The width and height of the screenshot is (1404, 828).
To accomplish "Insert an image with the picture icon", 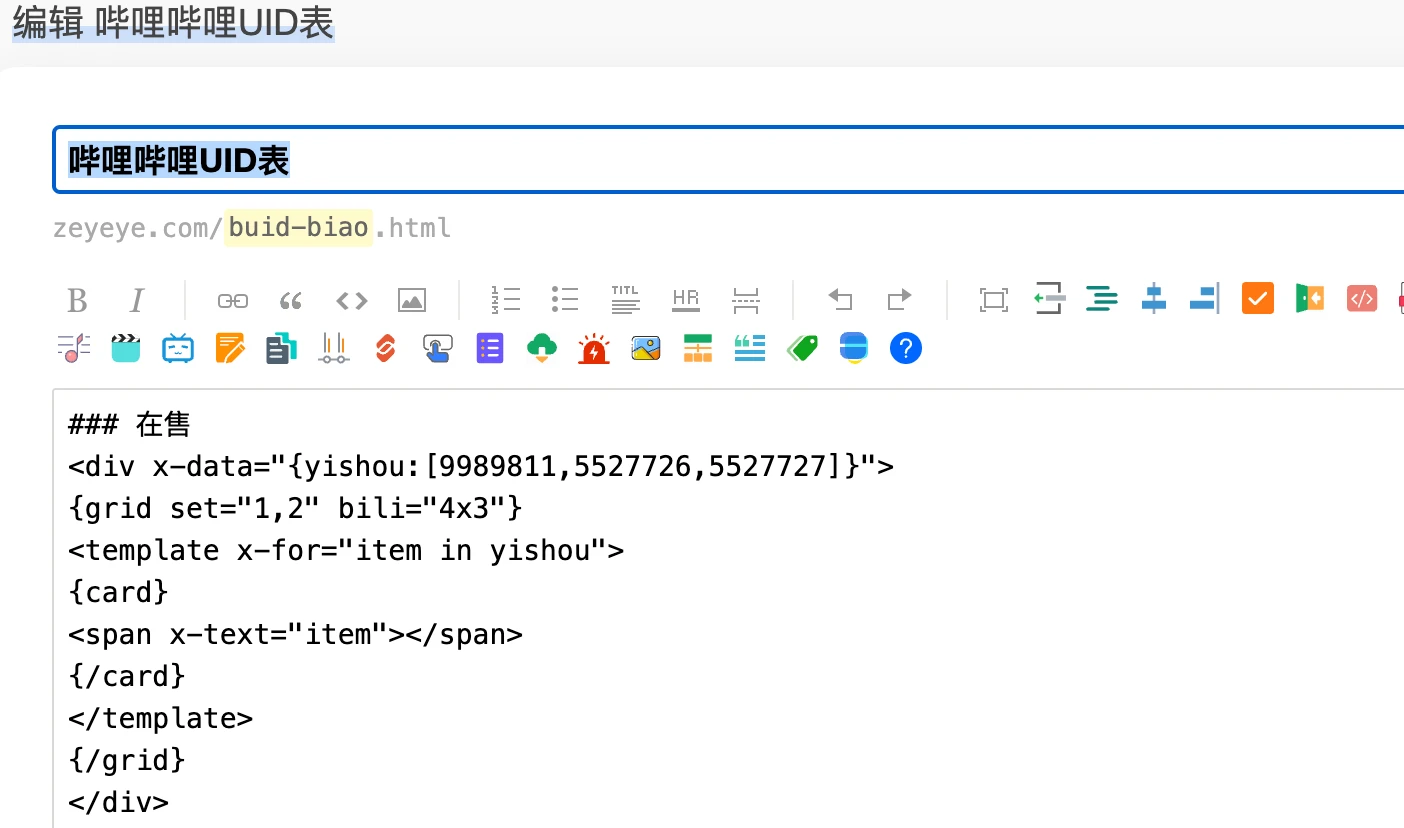I will (x=412, y=300).
